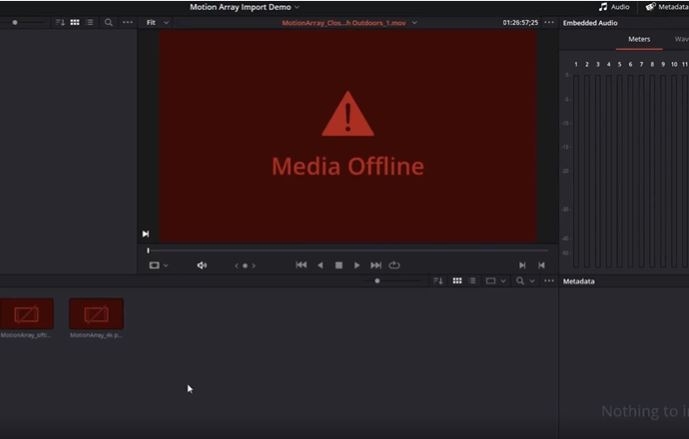Play the clip in reverse
The width and height of the screenshot is (689, 439).
pos(320,265)
